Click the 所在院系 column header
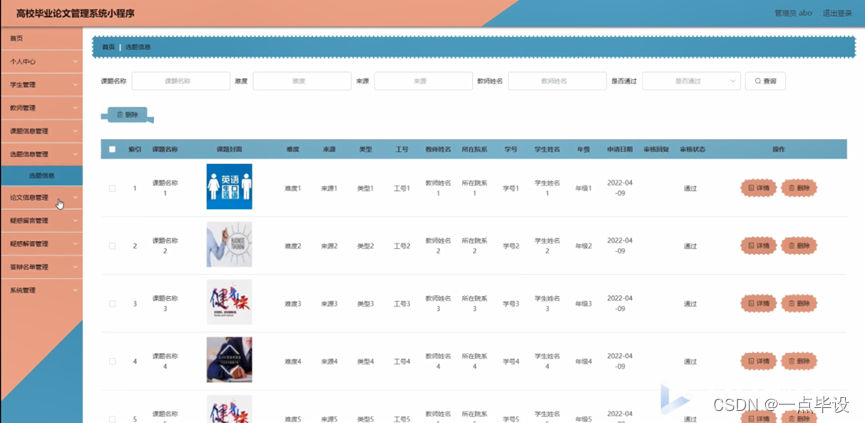The height and width of the screenshot is (423, 865). point(474,149)
